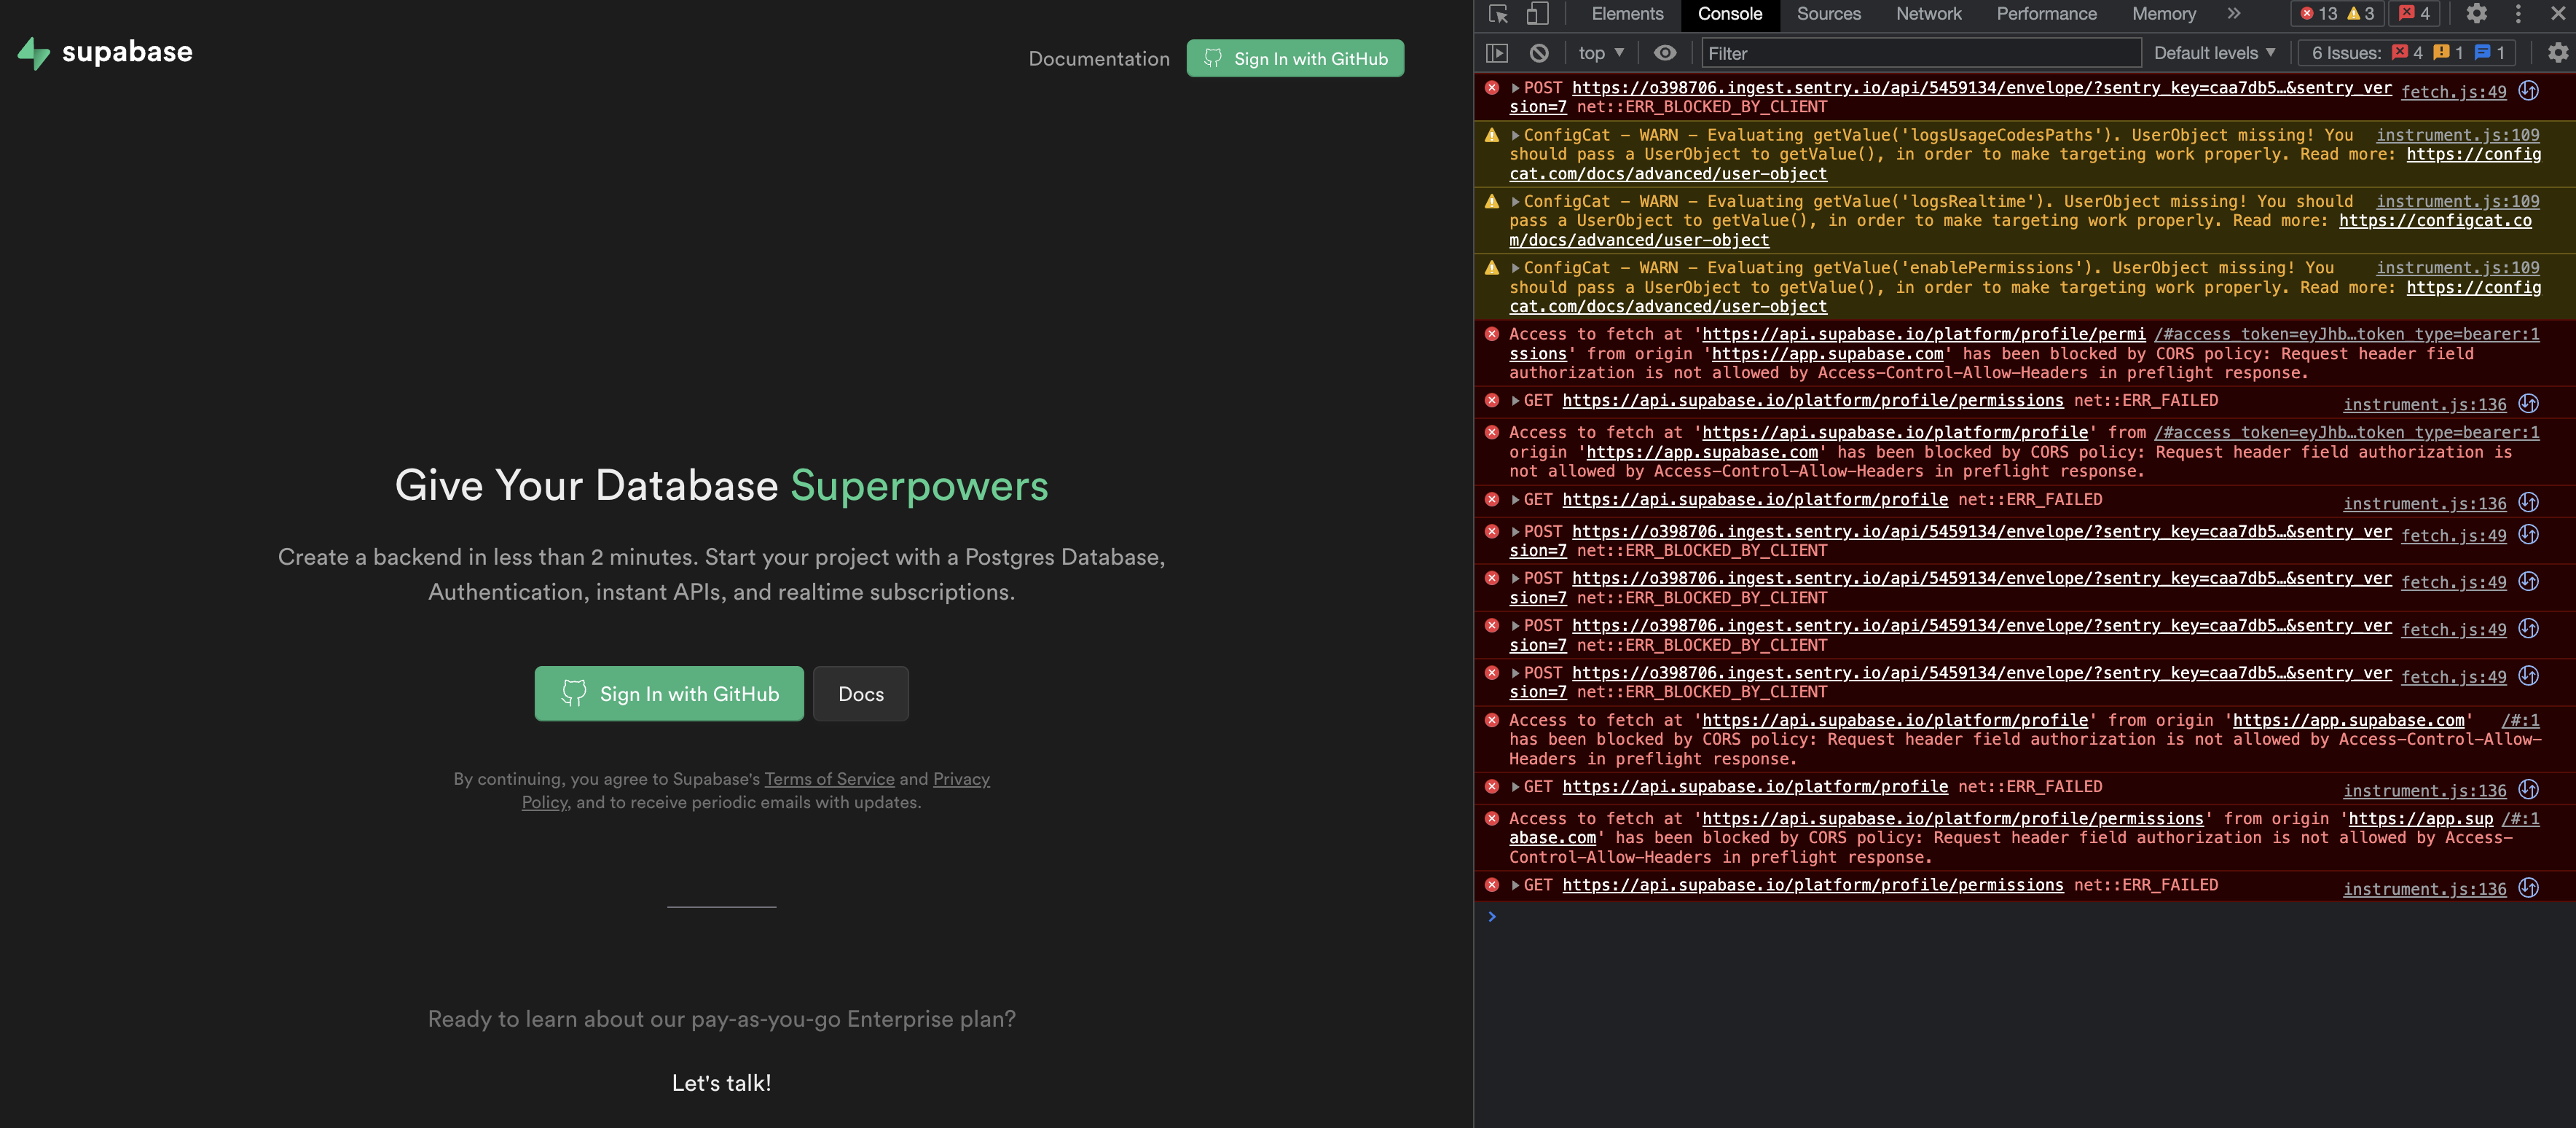Open the customize DevTools three-dot menu
2576x1128 pixels.
click(x=2518, y=14)
